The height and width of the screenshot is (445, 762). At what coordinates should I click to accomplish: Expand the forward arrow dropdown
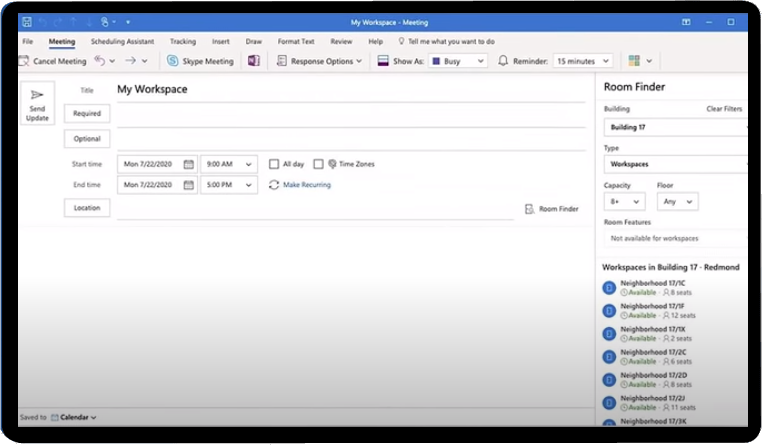tap(144, 61)
